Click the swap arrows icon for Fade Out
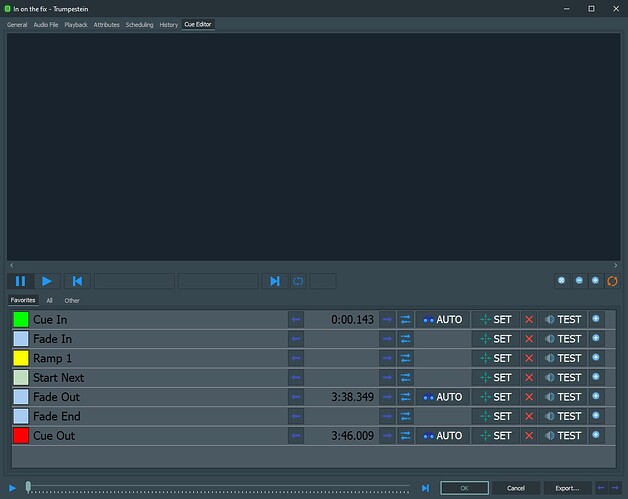Screen dimensions: 628x499 click(406, 397)
